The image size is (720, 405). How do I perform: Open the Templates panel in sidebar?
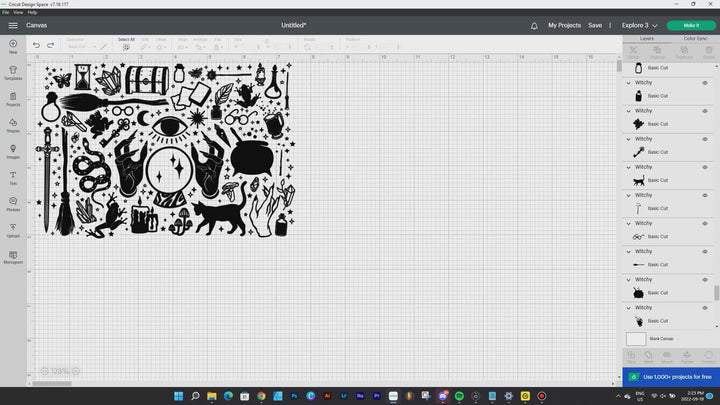13,71
